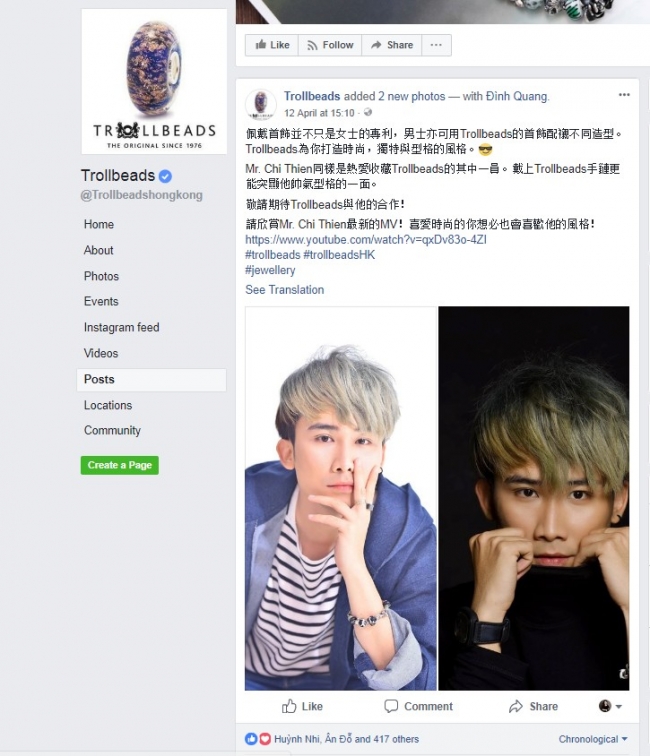Viewport: 650px width, 756px height.
Task: Open the Photos section in sidebar
Action: click(101, 276)
